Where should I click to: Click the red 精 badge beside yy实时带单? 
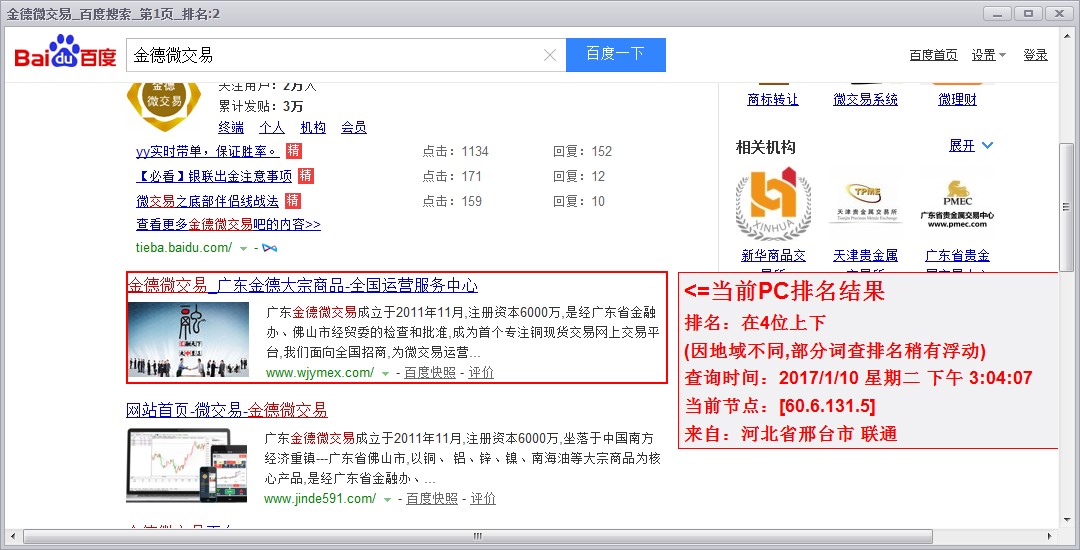pos(294,151)
